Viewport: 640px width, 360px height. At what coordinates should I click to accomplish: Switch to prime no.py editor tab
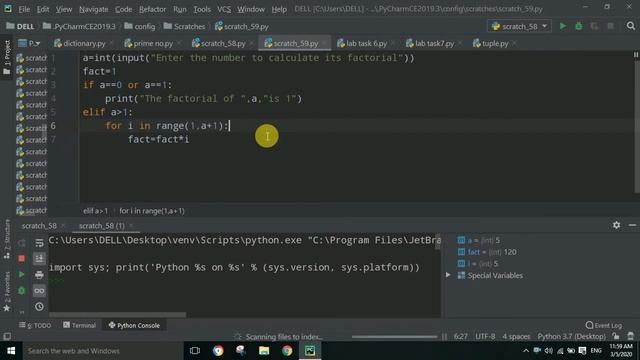[153, 43]
